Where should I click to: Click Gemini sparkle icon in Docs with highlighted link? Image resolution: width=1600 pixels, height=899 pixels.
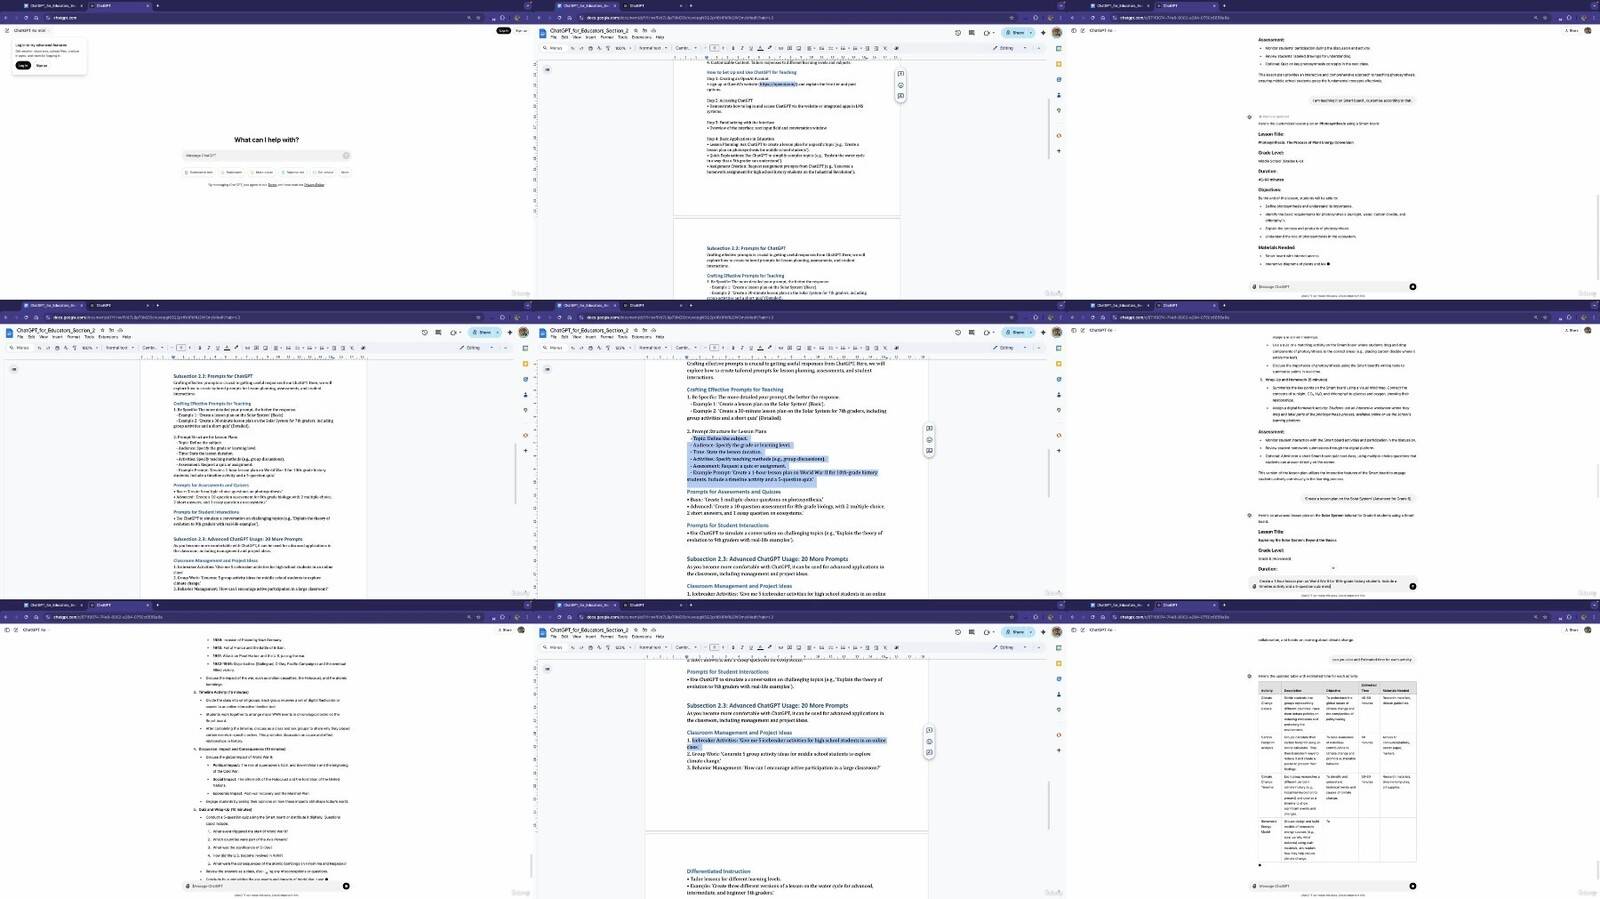click(x=1042, y=32)
